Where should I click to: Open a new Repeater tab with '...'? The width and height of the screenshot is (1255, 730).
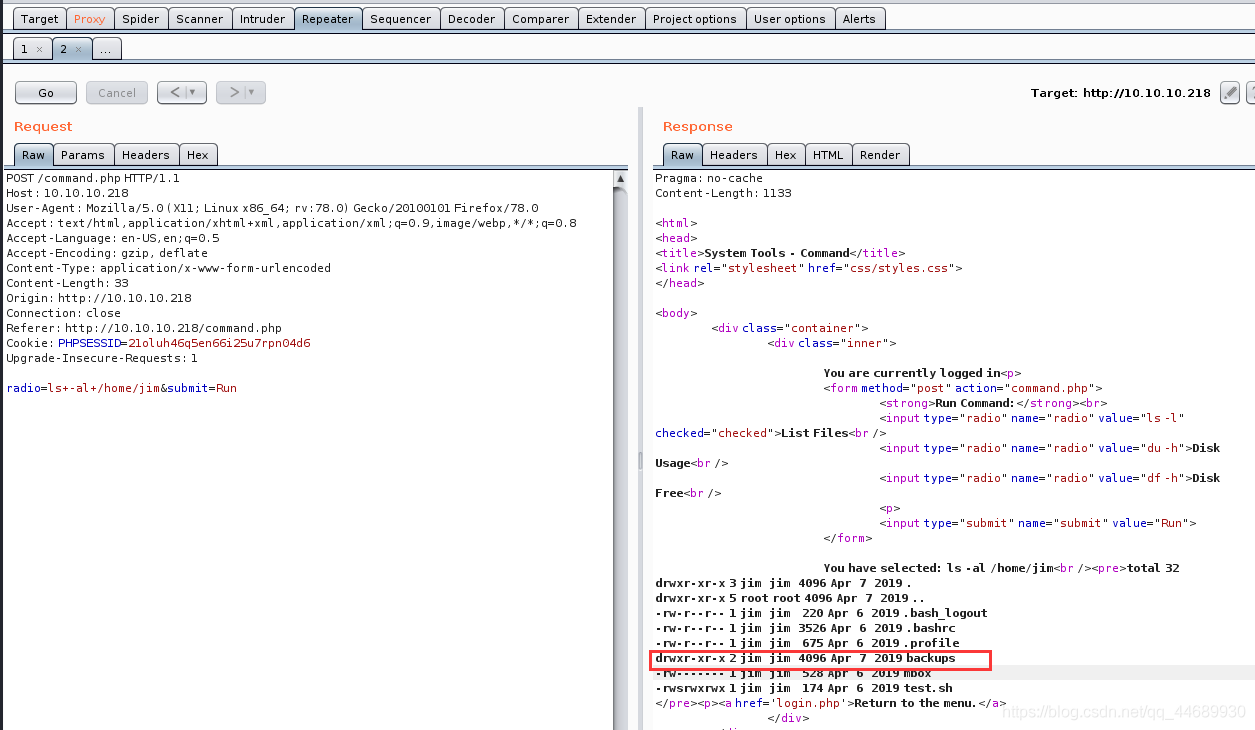pos(106,49)
